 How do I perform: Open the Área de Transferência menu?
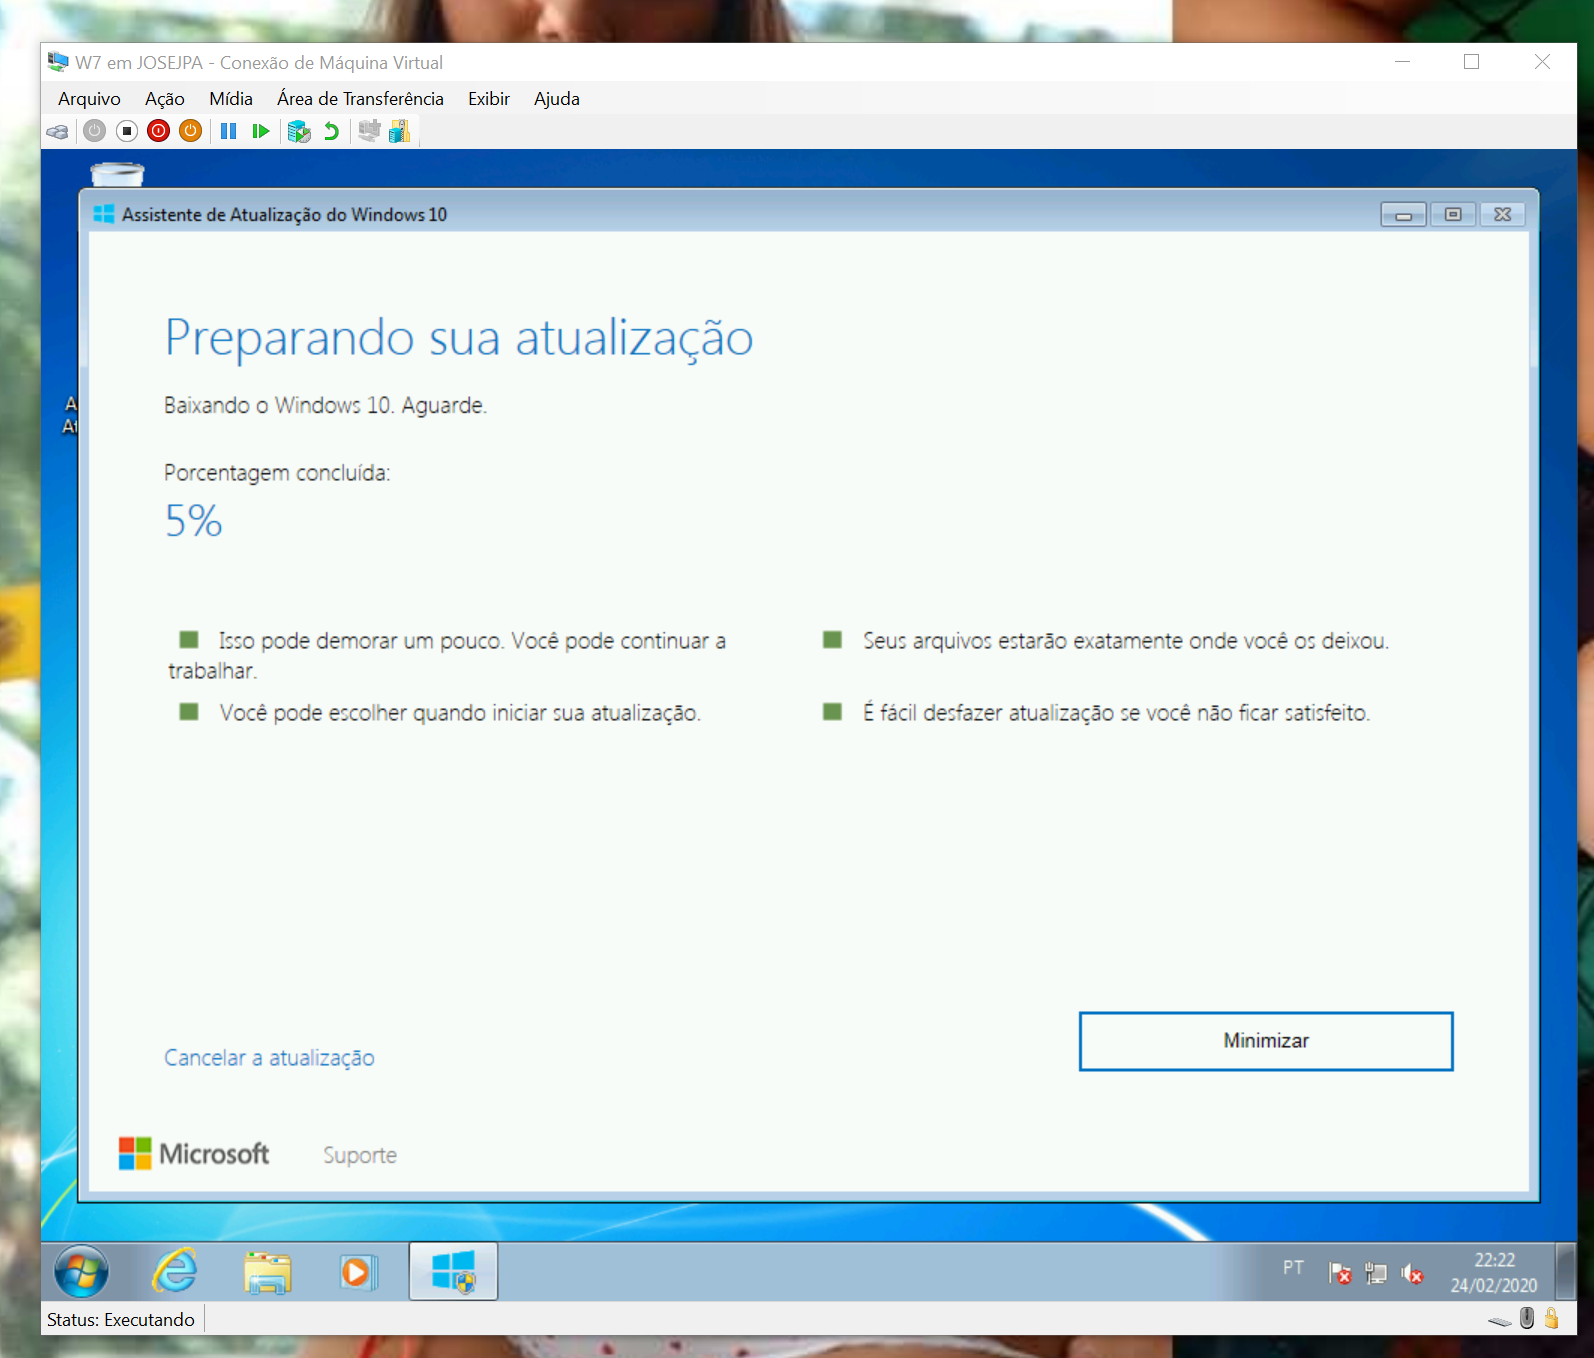click(x=360, y=99)
